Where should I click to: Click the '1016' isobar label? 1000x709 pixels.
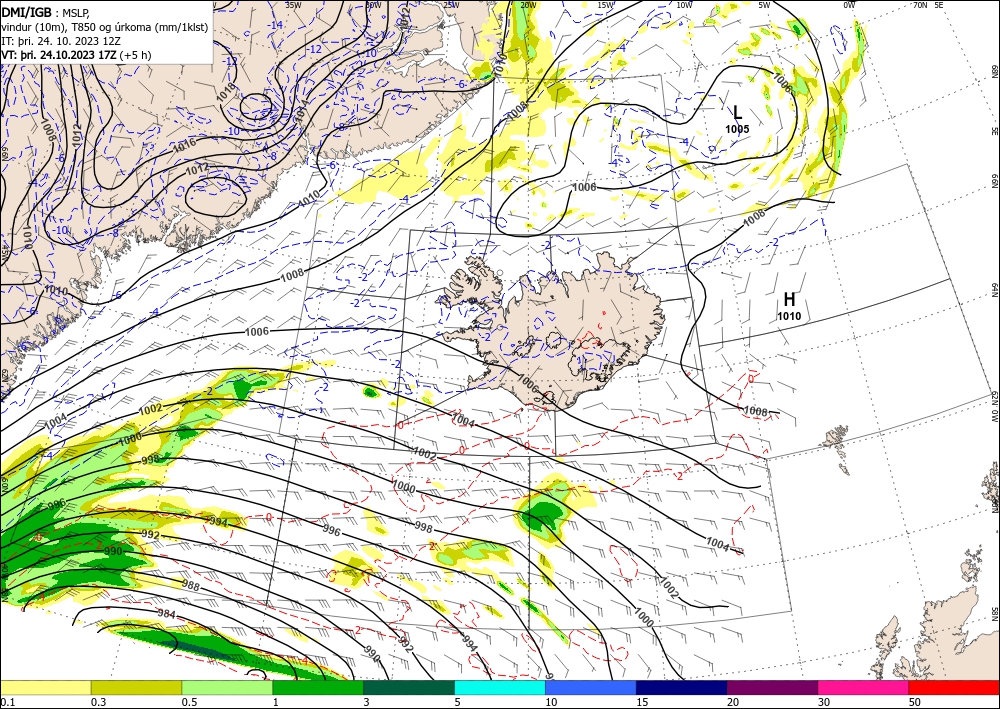tap(185, 145)
